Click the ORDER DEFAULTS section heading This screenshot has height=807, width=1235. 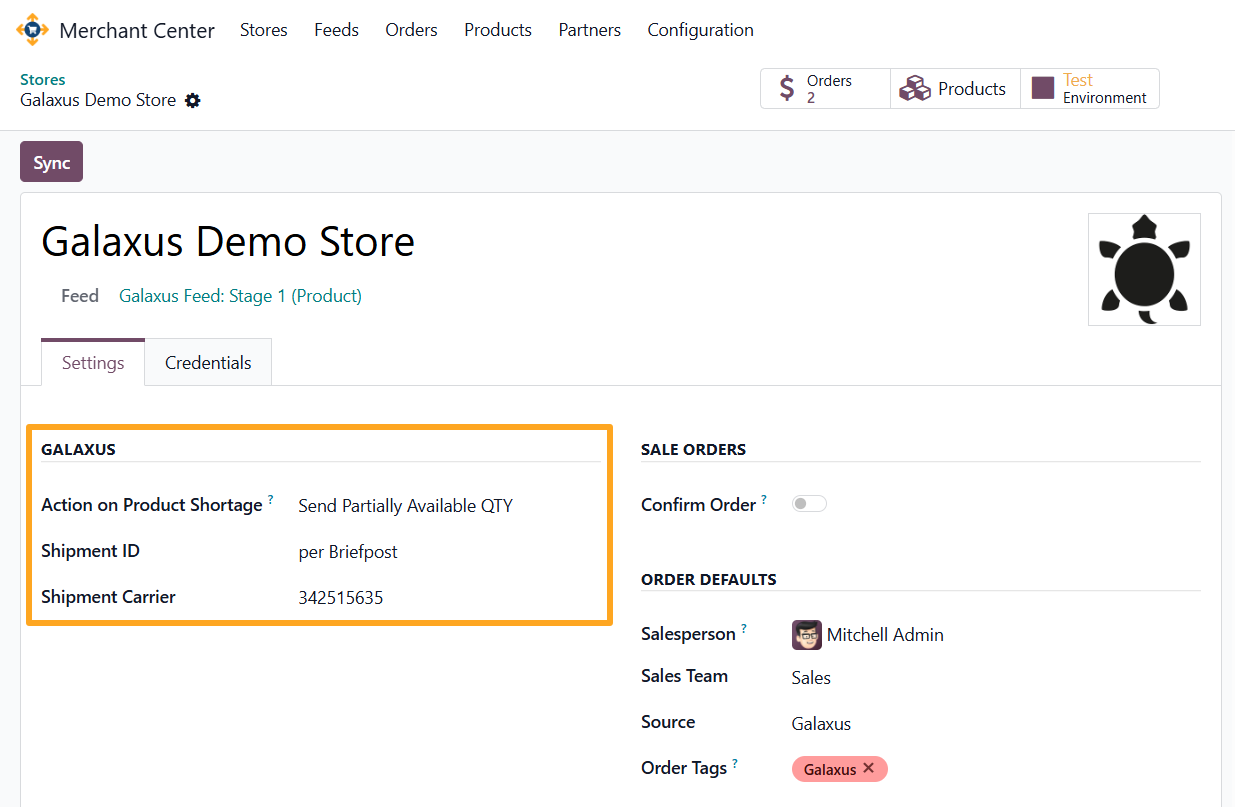(x=709, y=580)
